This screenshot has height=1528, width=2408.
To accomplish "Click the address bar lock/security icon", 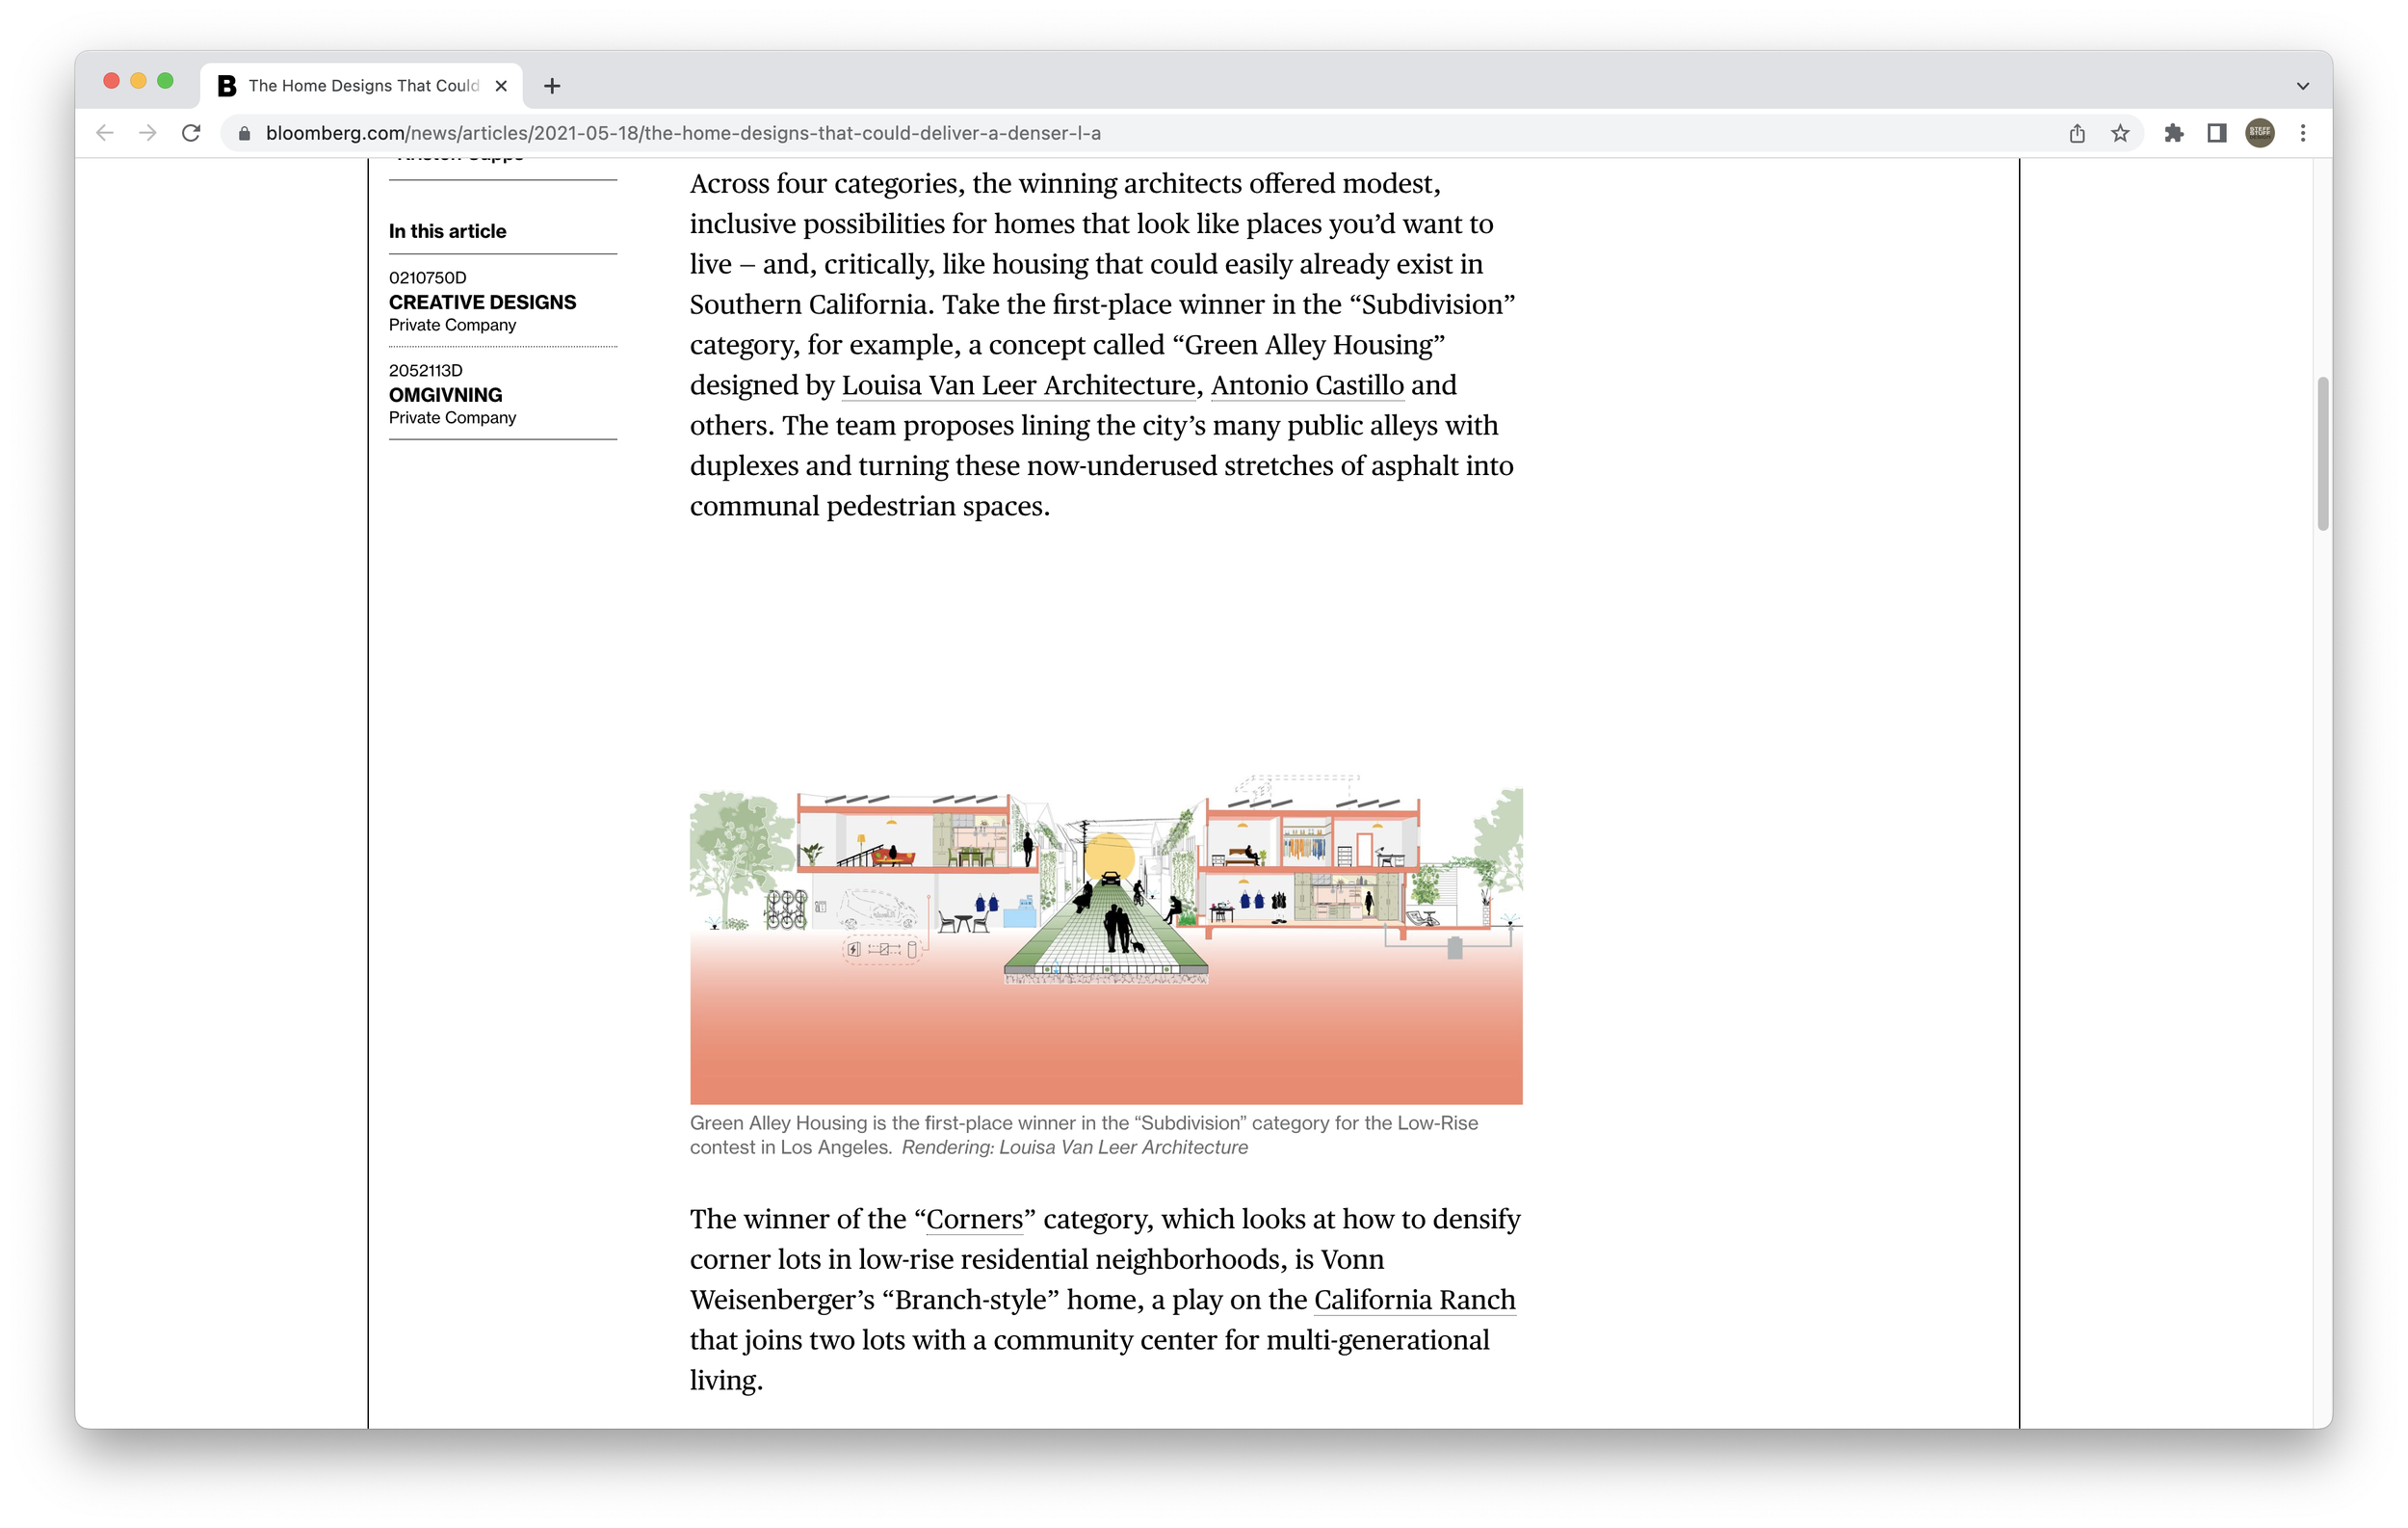I will click(x=246, y=132).
